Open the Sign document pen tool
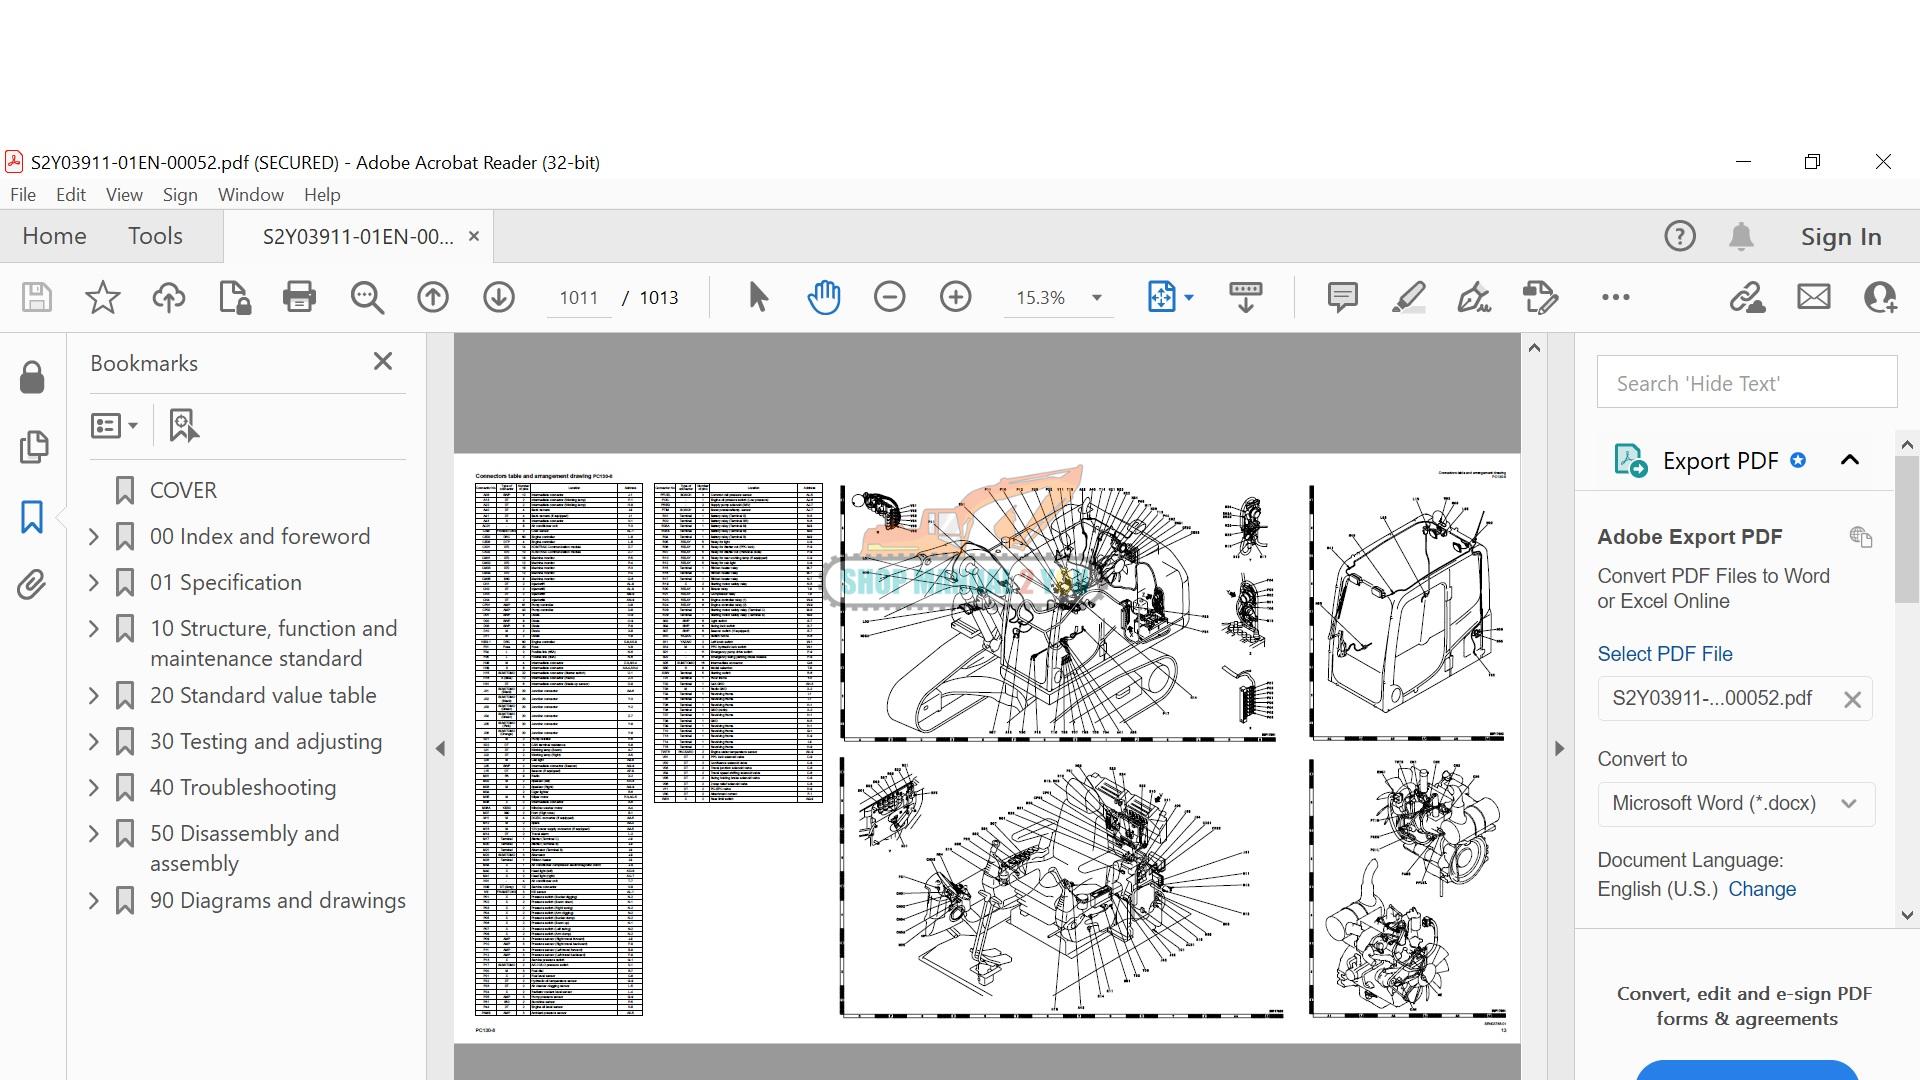 1474,297
